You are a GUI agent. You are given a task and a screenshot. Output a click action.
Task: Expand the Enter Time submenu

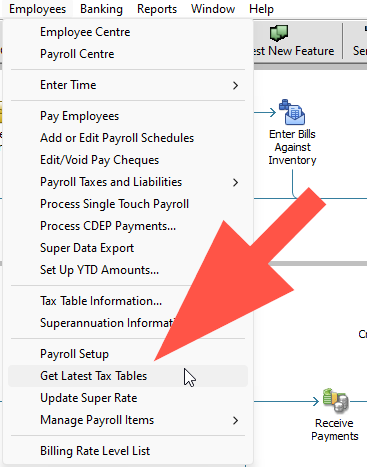click(128, 85)
